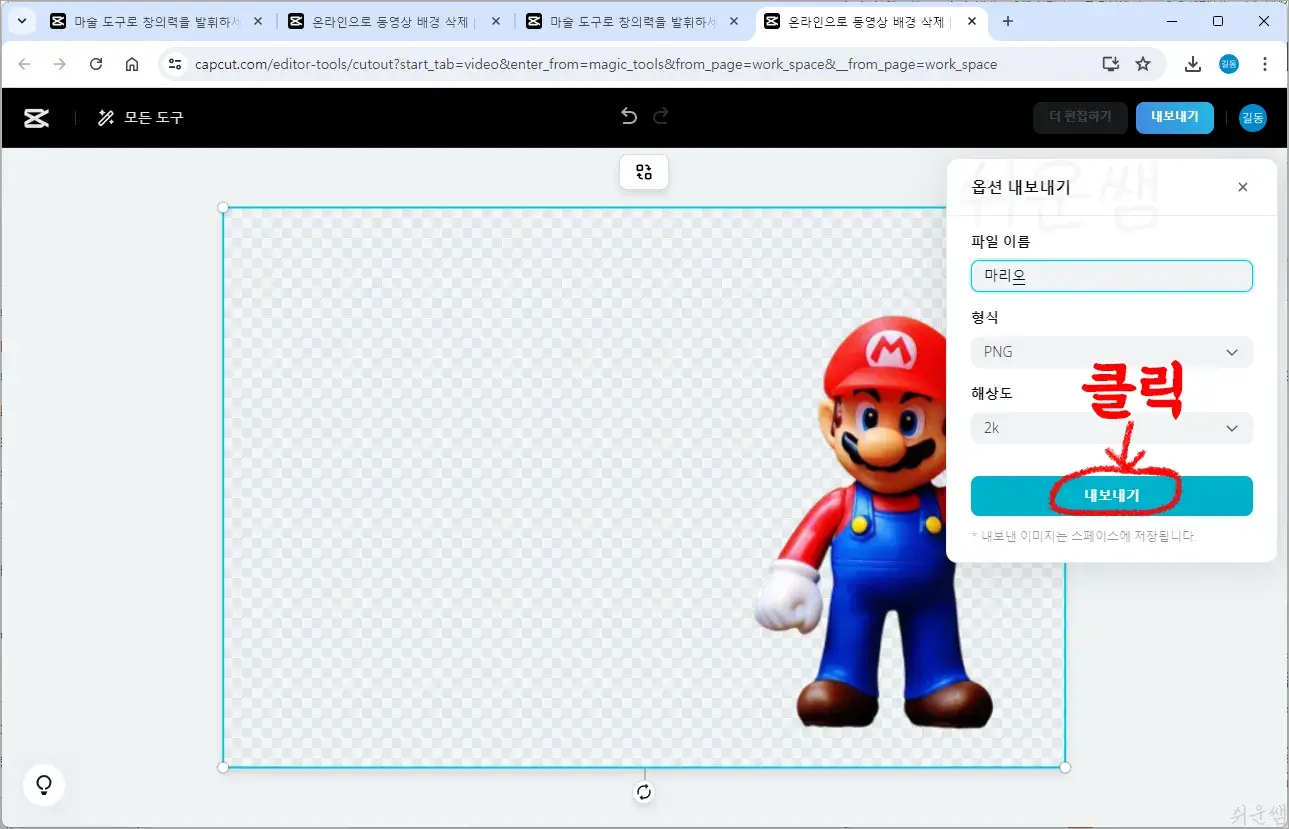Undo the last edit
Screen dimensions: 1289x829
629,117
